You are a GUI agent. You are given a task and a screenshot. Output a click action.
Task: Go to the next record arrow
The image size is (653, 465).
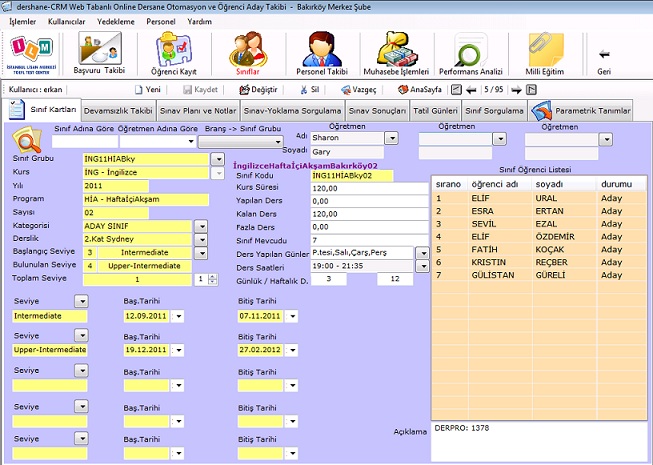coord(516,90)
